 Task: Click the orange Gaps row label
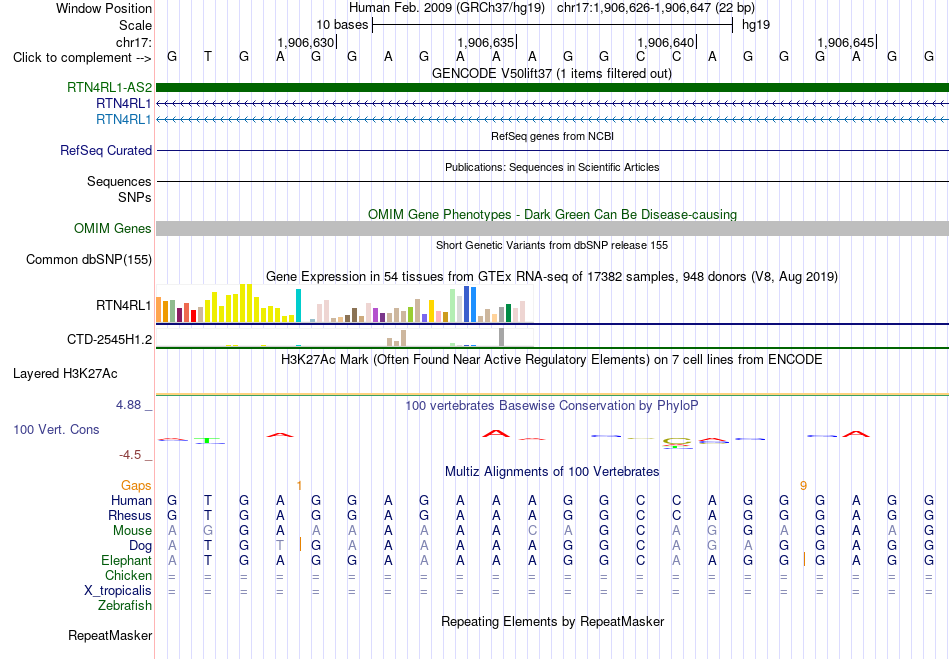coord(136,485)
